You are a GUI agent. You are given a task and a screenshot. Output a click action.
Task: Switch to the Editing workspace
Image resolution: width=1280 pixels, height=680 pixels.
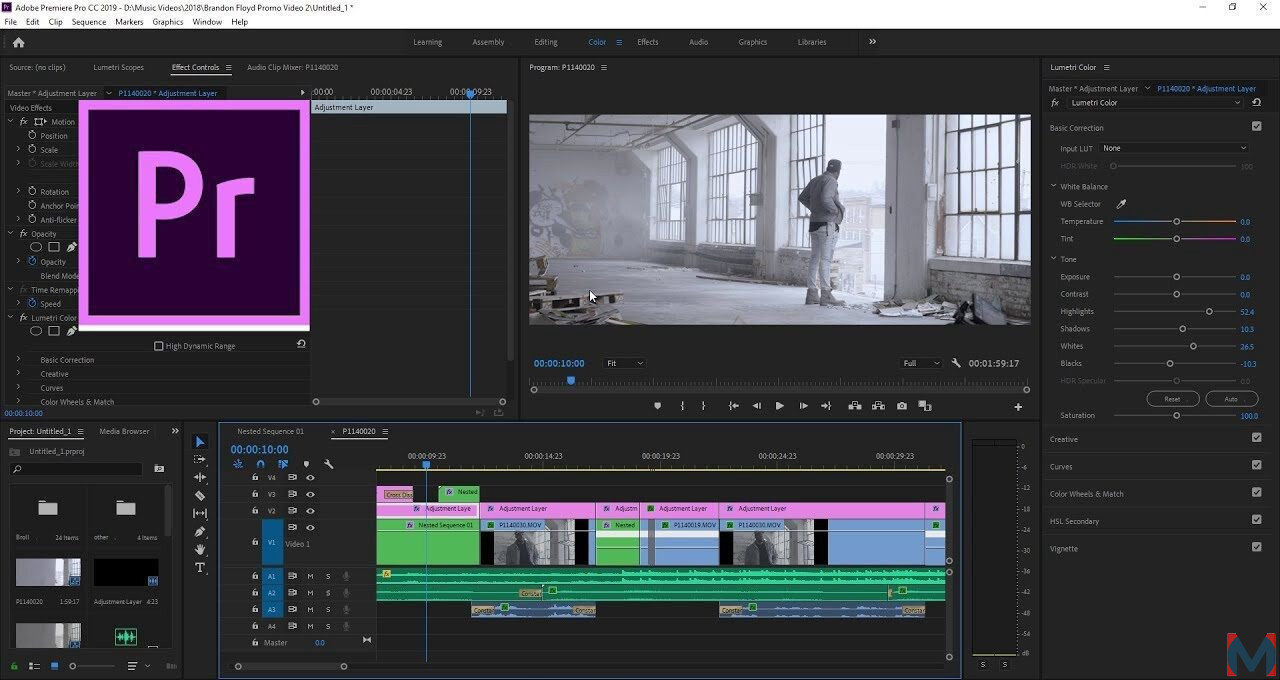pos(546,42)
